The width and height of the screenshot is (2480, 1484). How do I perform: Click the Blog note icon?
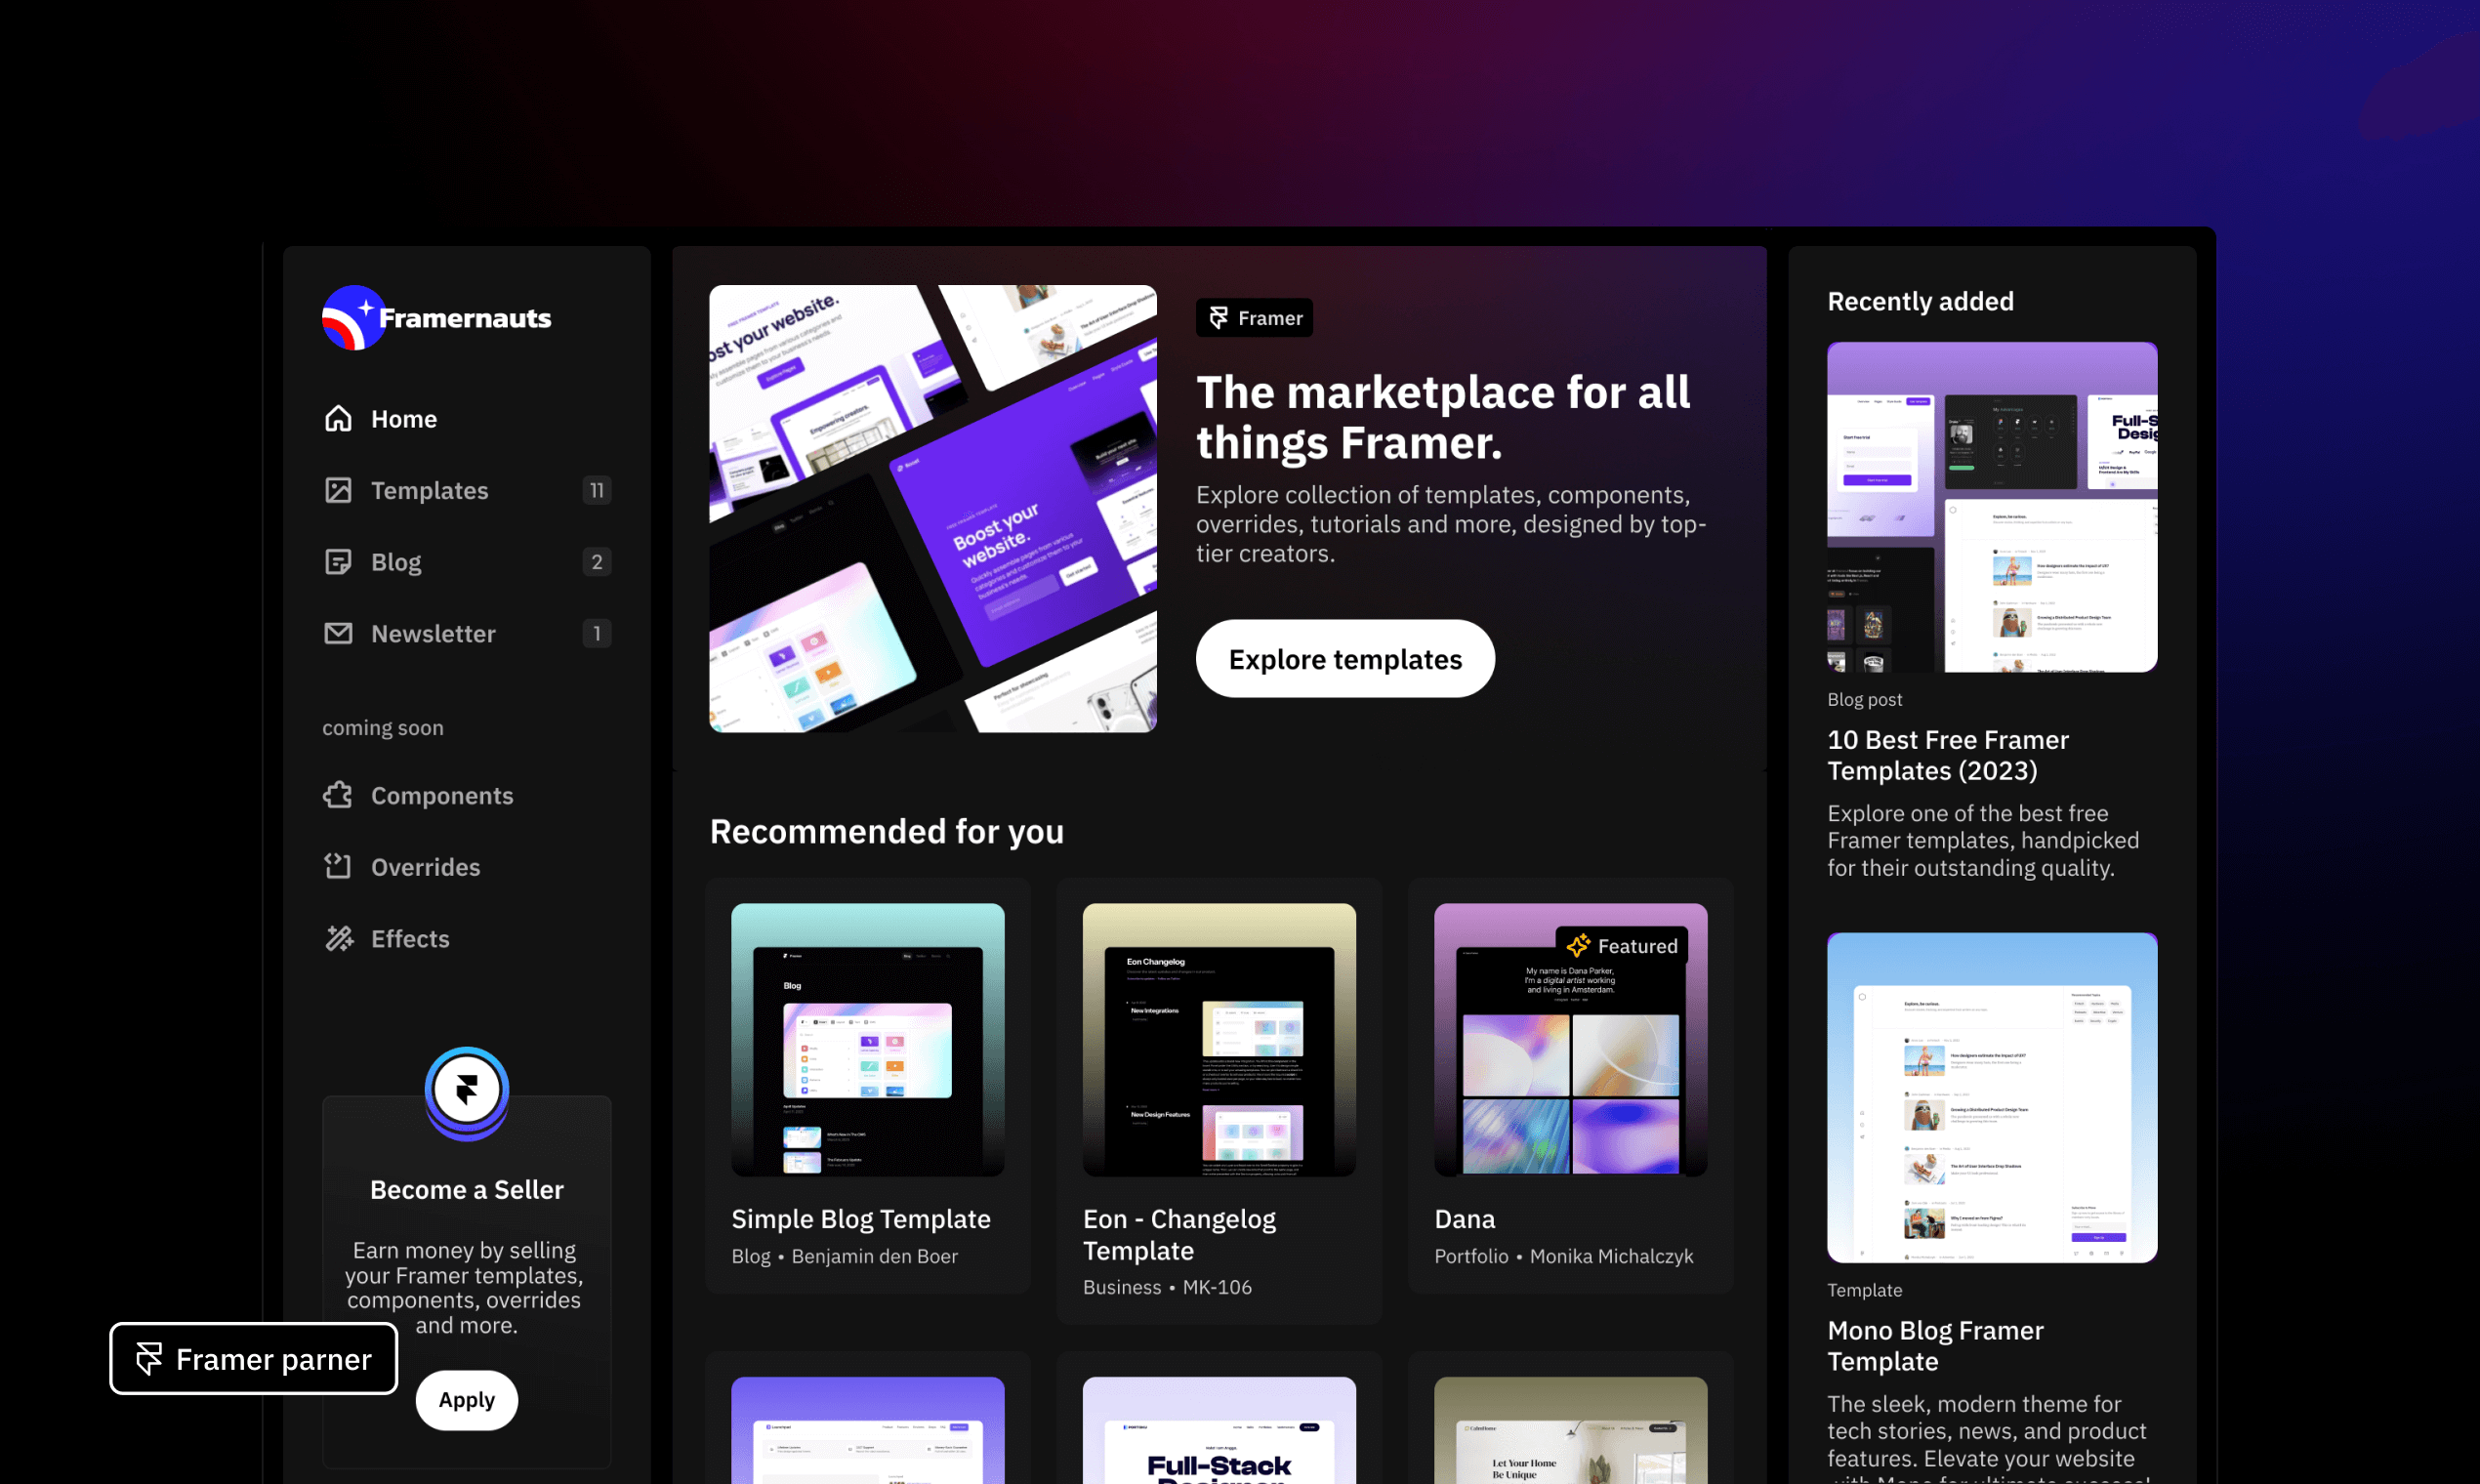pos(338,562)
